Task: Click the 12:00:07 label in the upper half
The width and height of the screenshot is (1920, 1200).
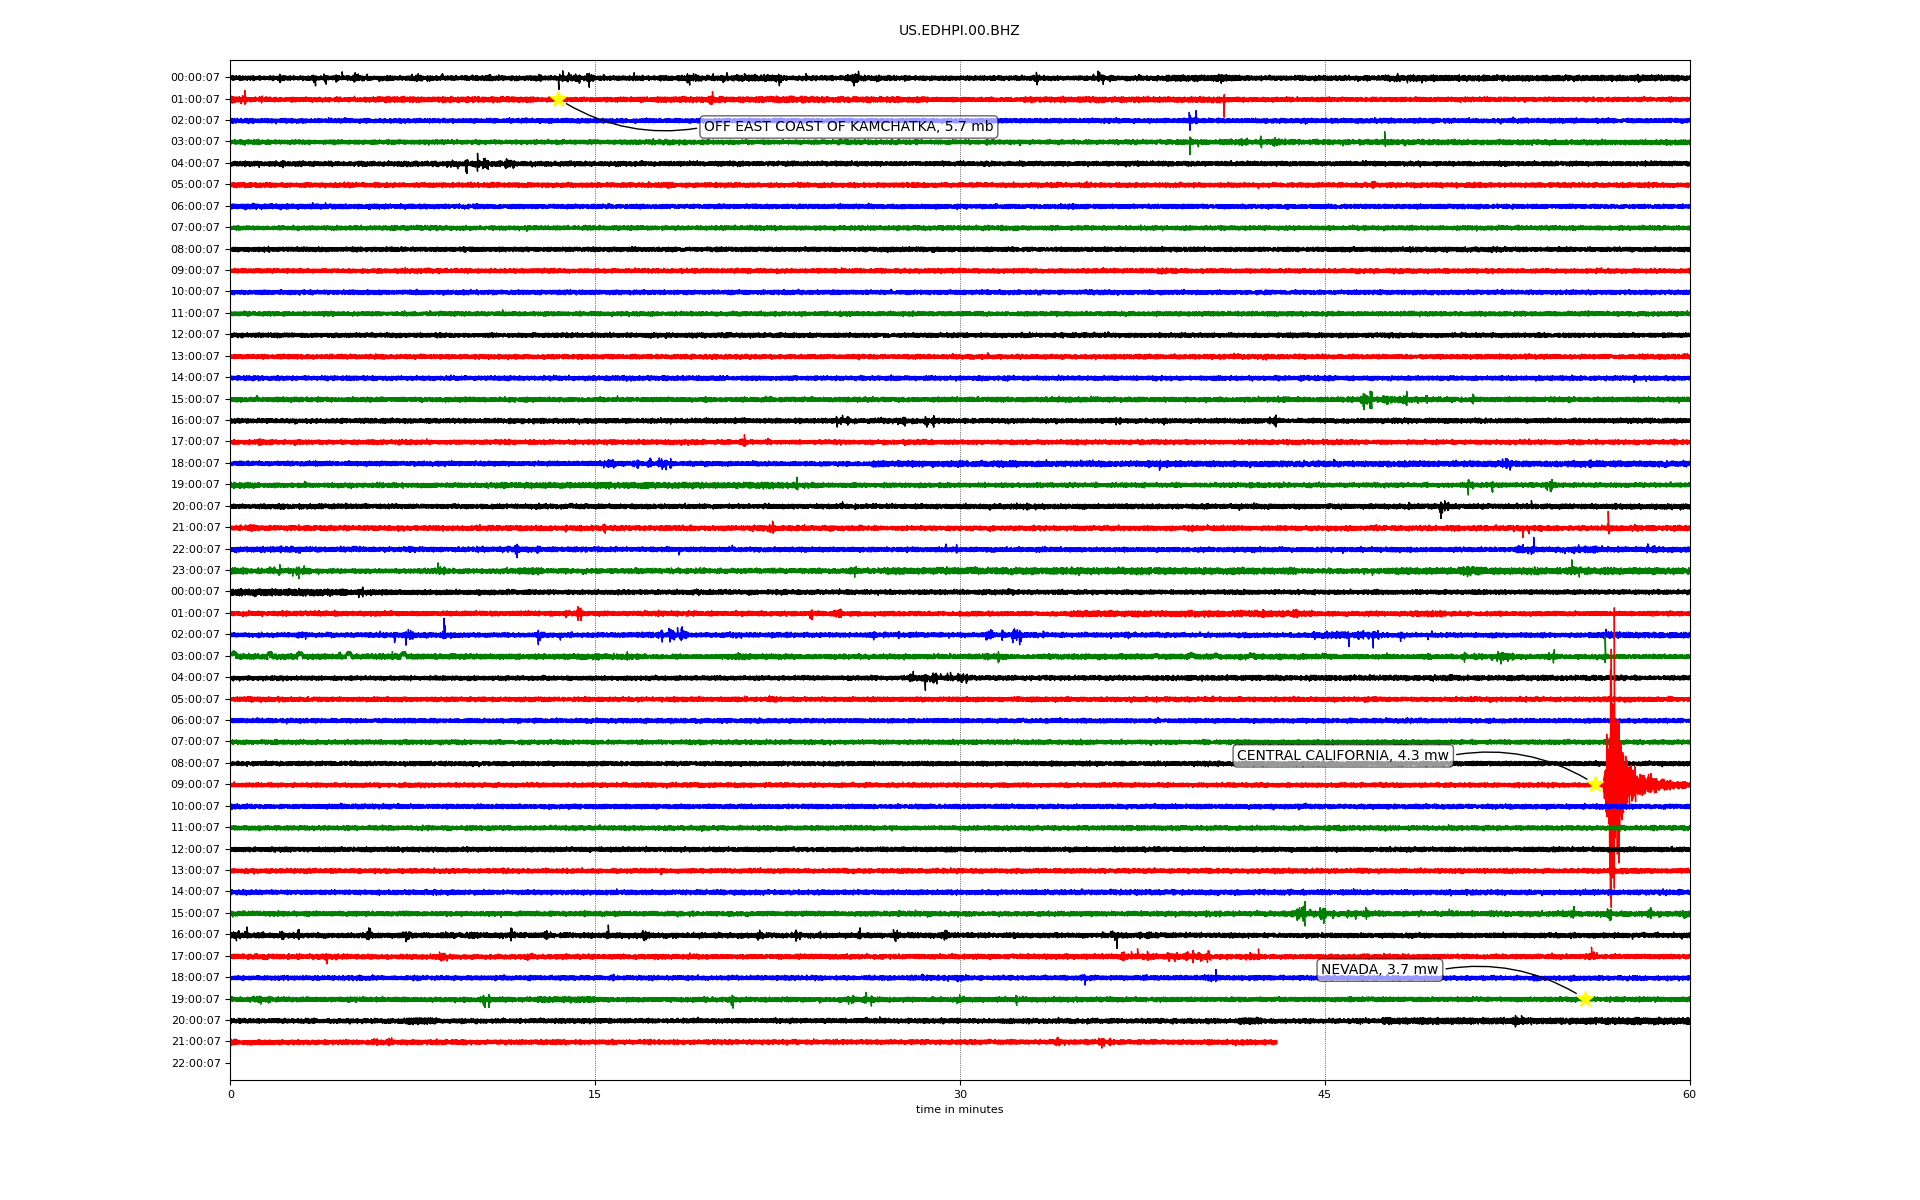Action: [195, 334]
